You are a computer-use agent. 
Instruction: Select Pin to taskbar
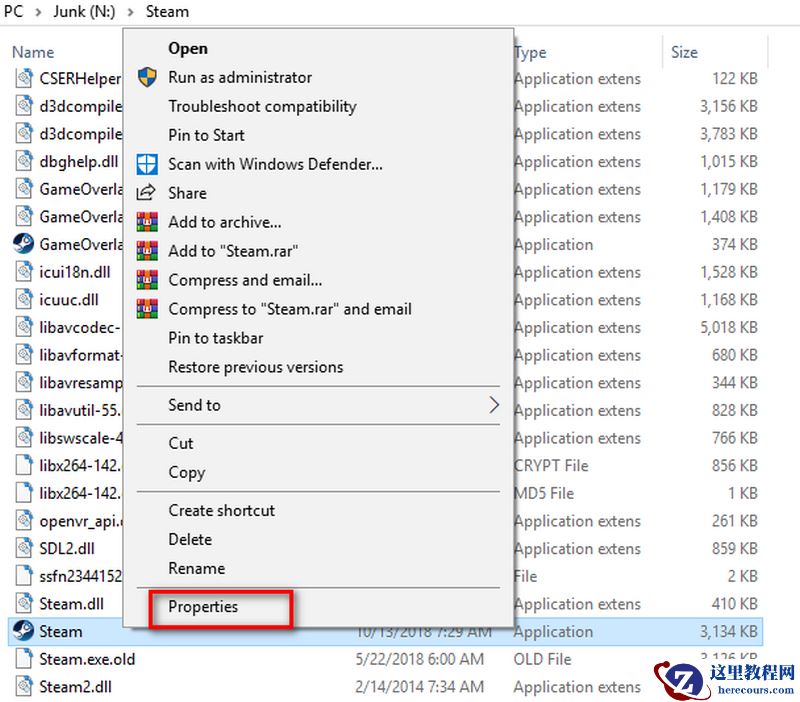pyautogui.click(x=216, y=338)
